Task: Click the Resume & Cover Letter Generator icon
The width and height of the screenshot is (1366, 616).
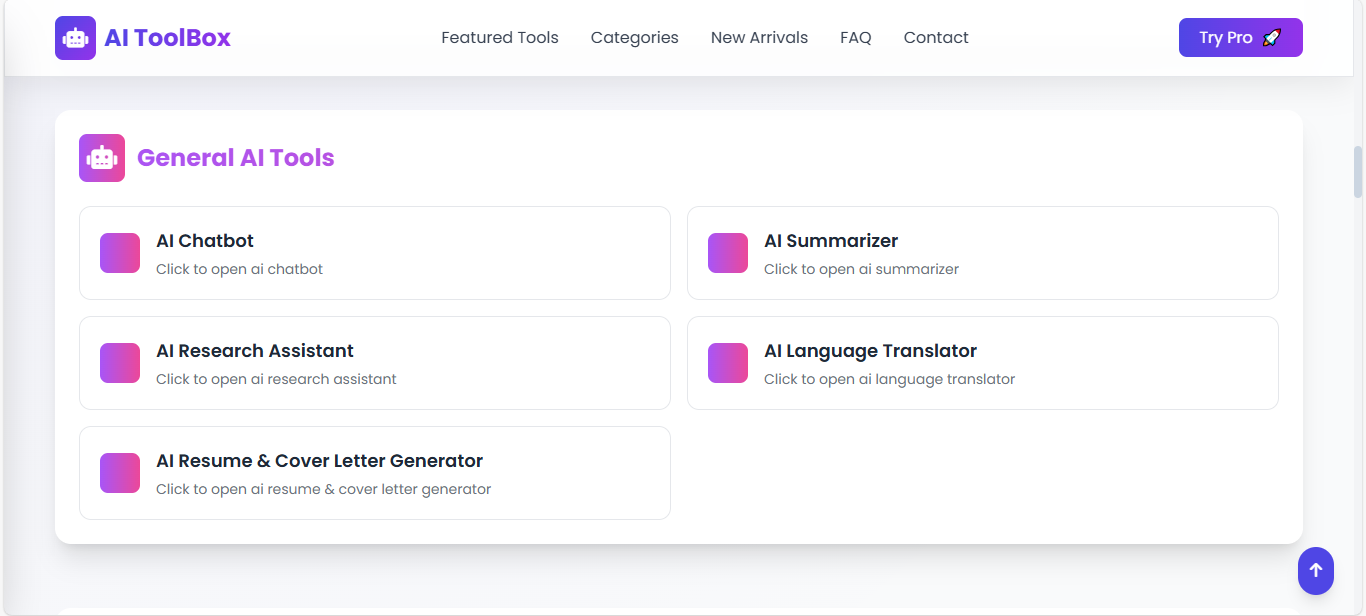Action: [120, 473]
